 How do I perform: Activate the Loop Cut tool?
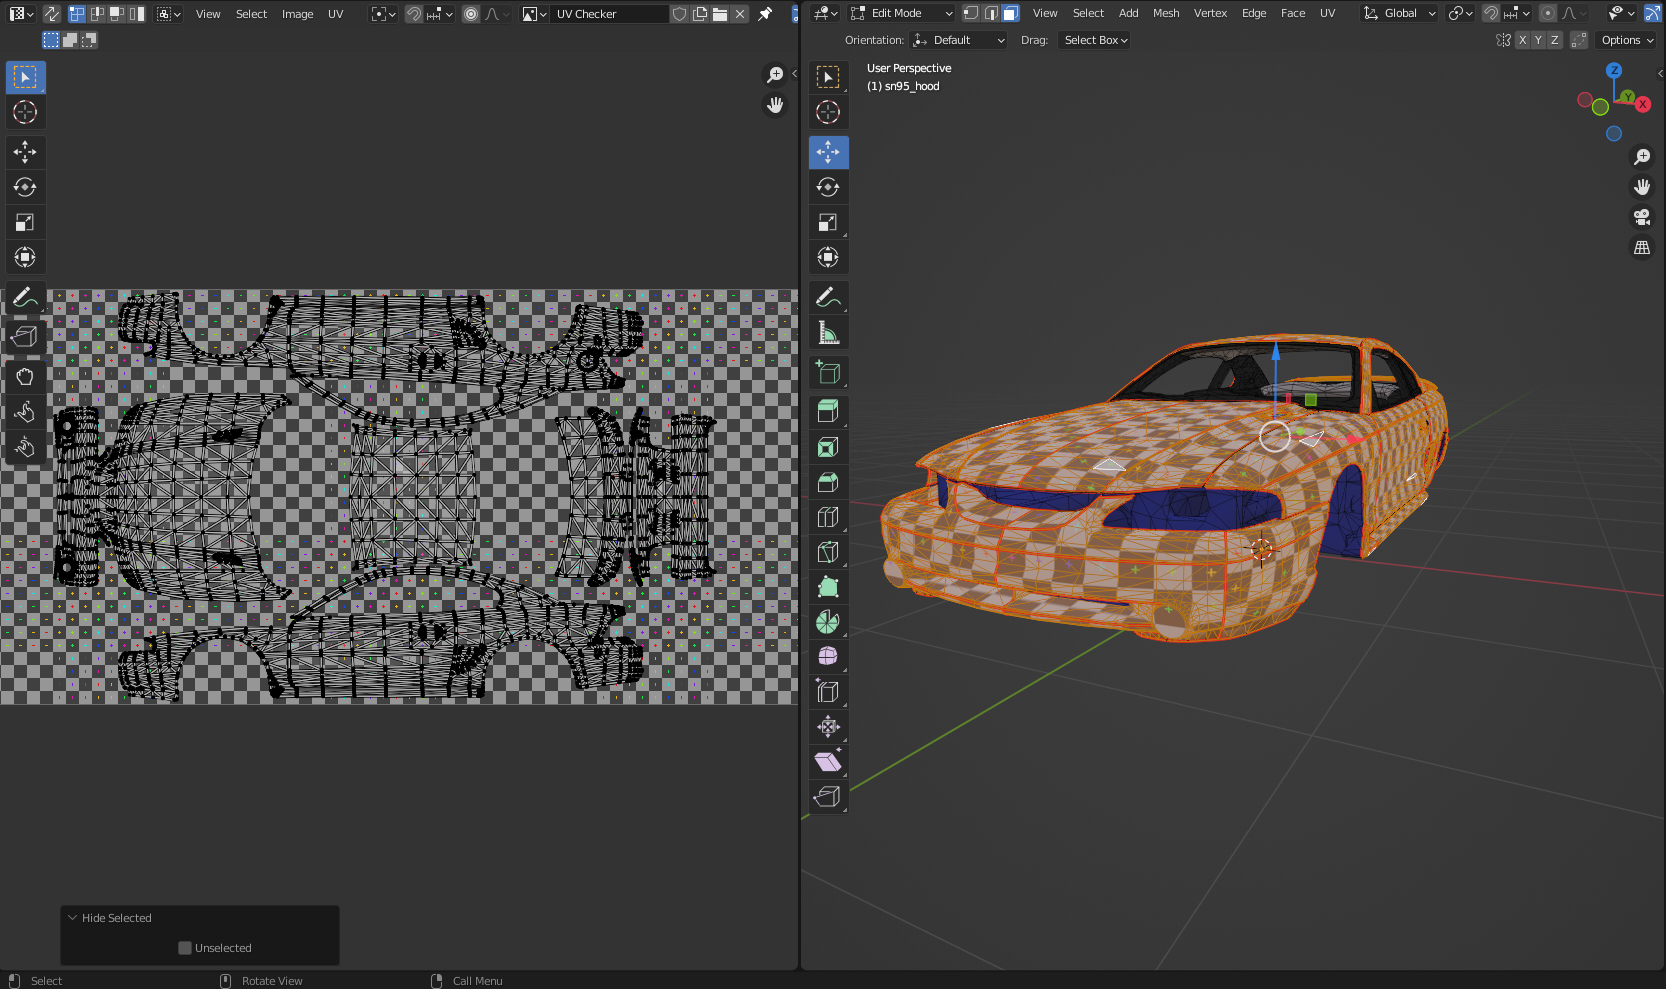coord(828,517)
